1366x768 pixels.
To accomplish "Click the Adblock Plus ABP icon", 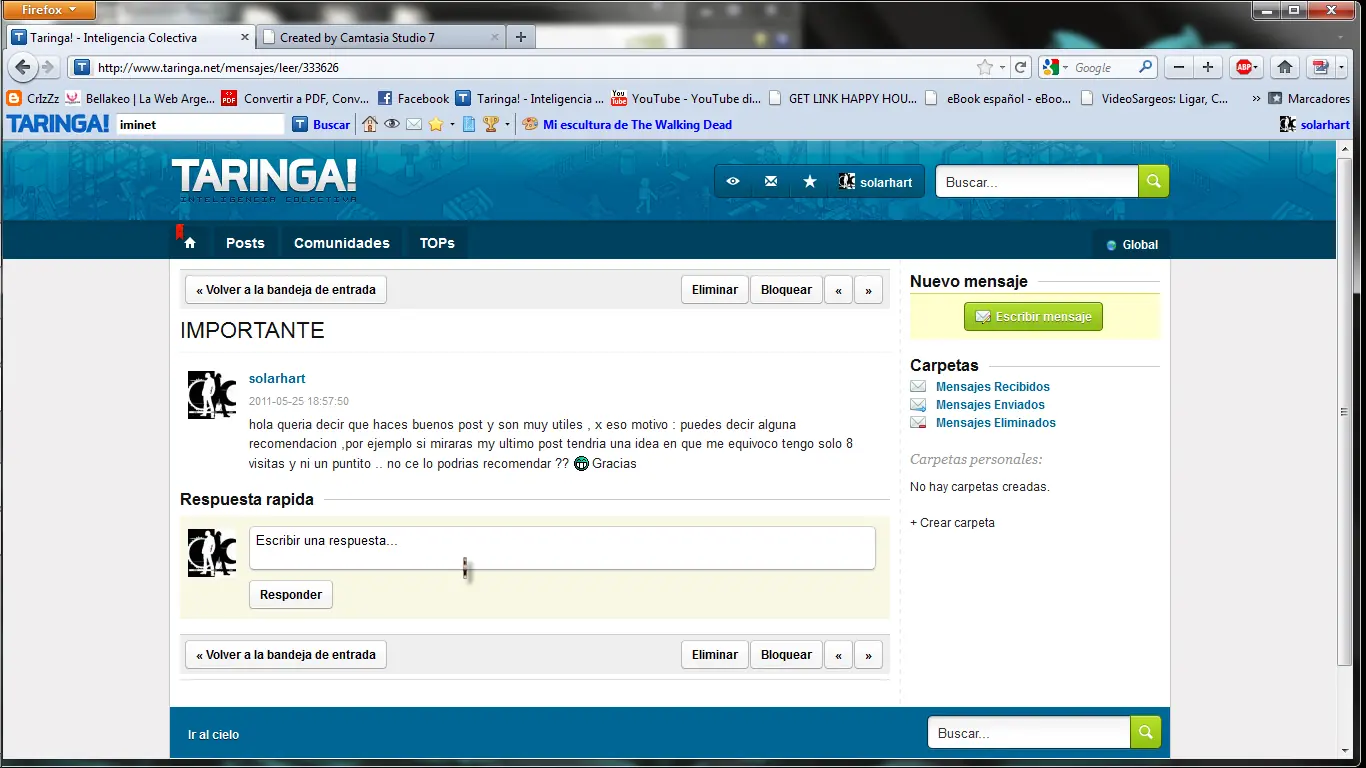I will point(1242,67).
